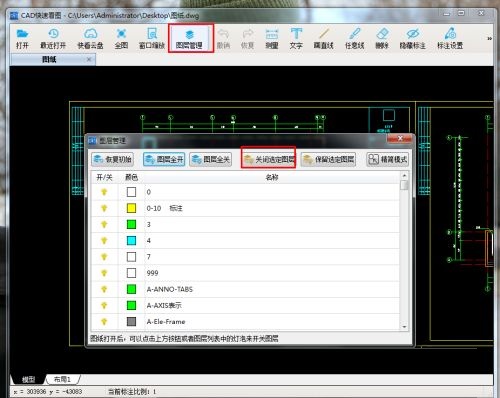The width and height of the screenshot is (500, 398).
Task: Click the layer list scrollbar down arrow
Action: pos(404,327)
